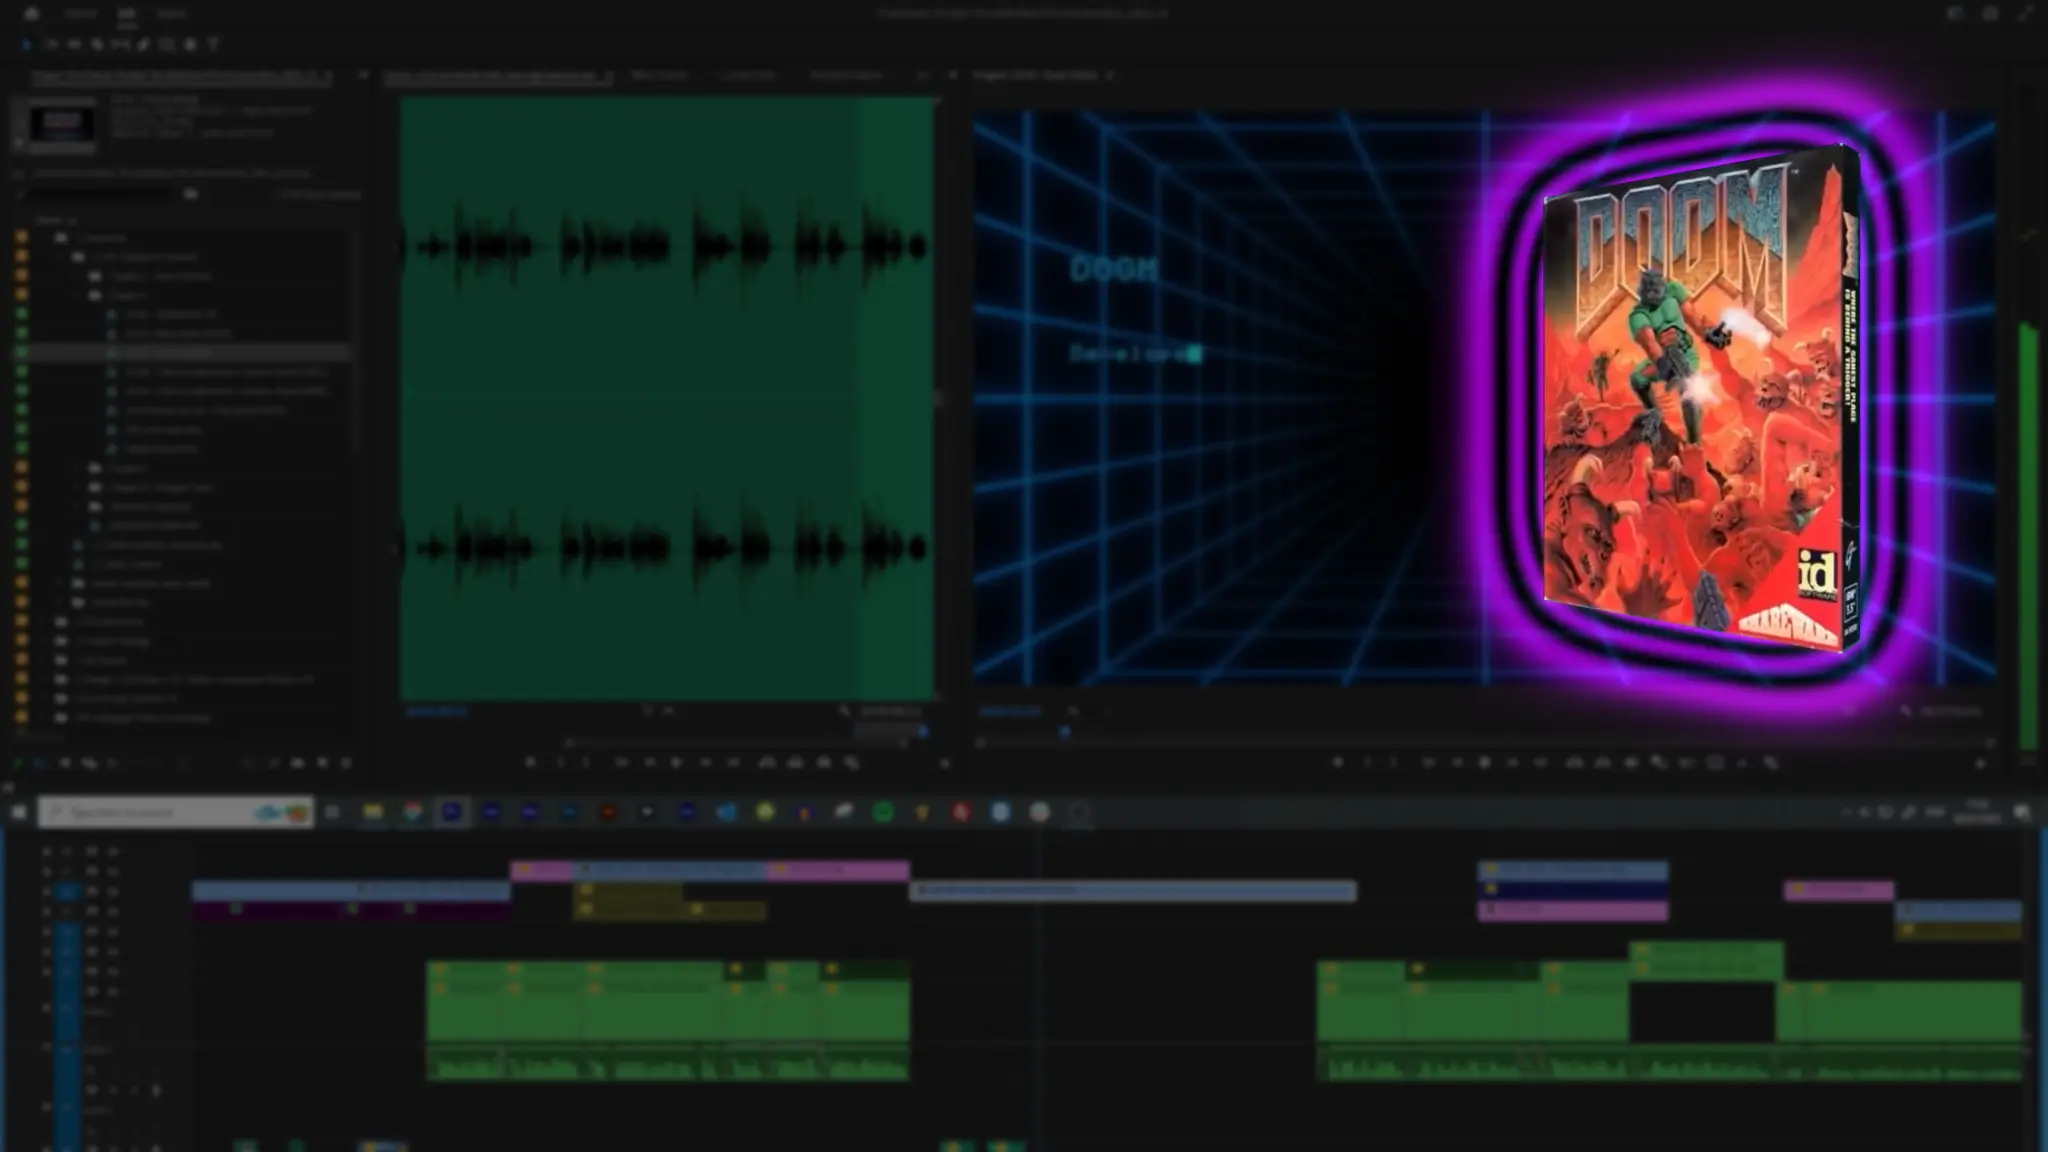The image size is (2048, 1152).
Task: Select the DOOM box art thumbnail in Project panel
Action: click(x=62, y=124)
